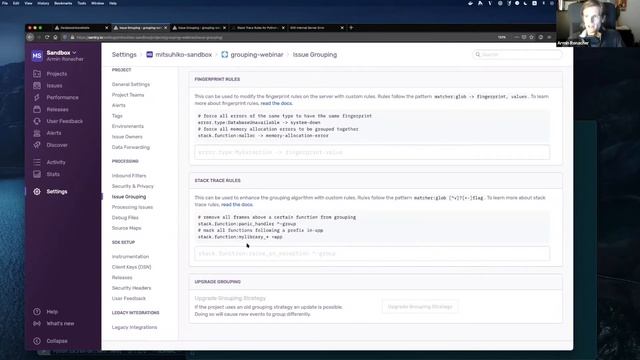
Task: Open the History menu
Action: tap(43, 3)
